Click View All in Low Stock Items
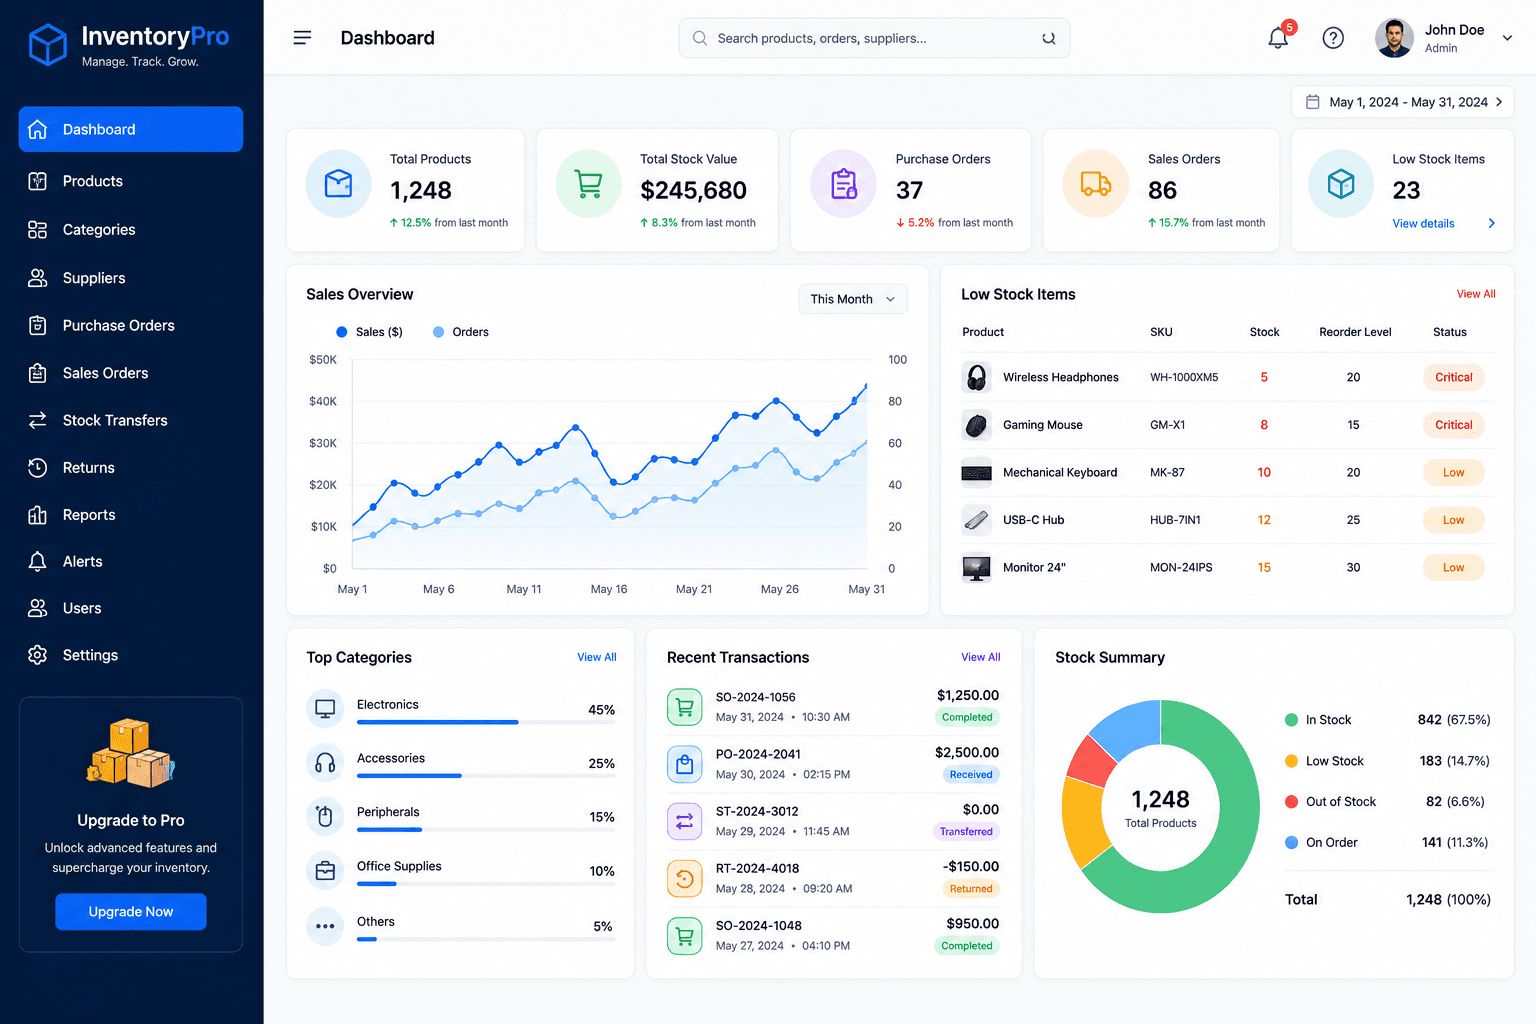The height and width of the screenshot is (1024, 1536). pos(1476,294)
